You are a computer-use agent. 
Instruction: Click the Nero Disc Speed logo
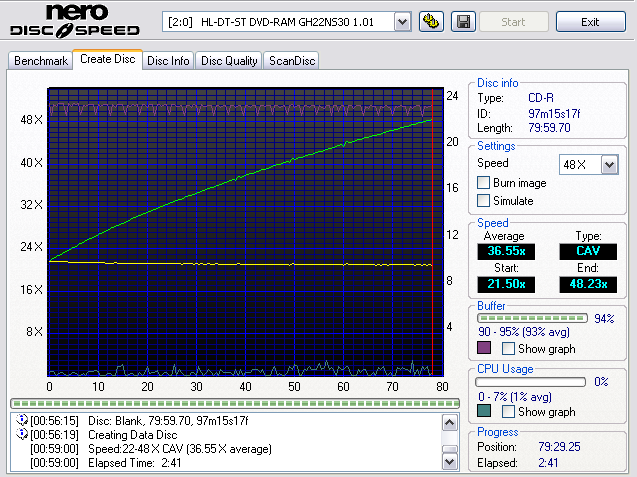coord(75,22)
